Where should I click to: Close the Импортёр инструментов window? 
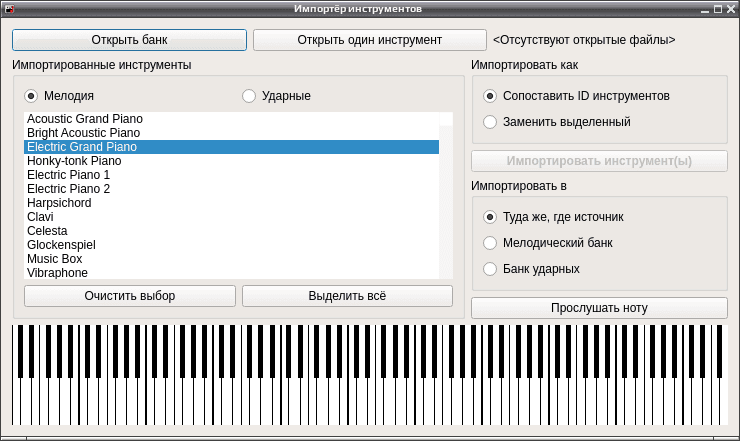coord(731,9)
